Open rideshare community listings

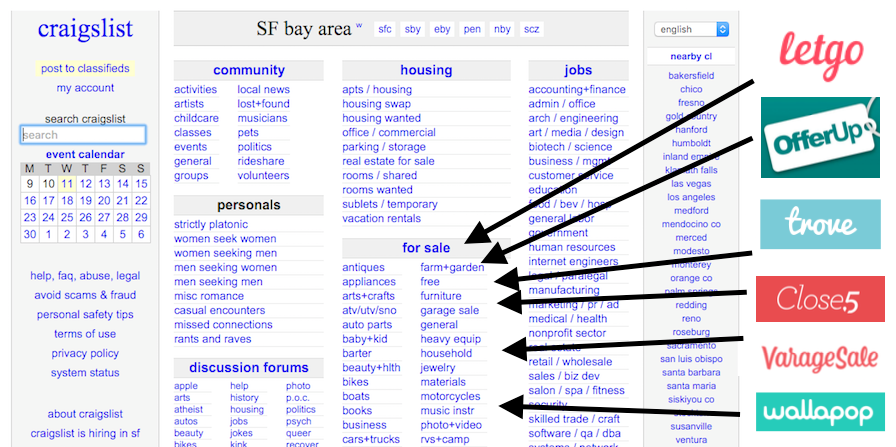(261, 161)
